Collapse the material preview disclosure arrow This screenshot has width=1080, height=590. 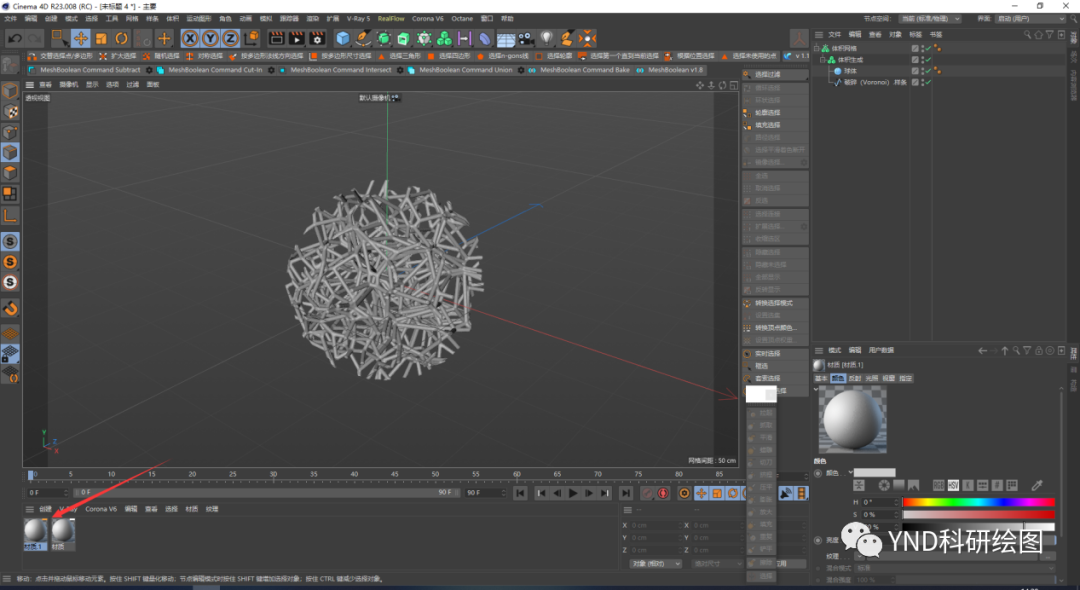(x=816, y=390)
